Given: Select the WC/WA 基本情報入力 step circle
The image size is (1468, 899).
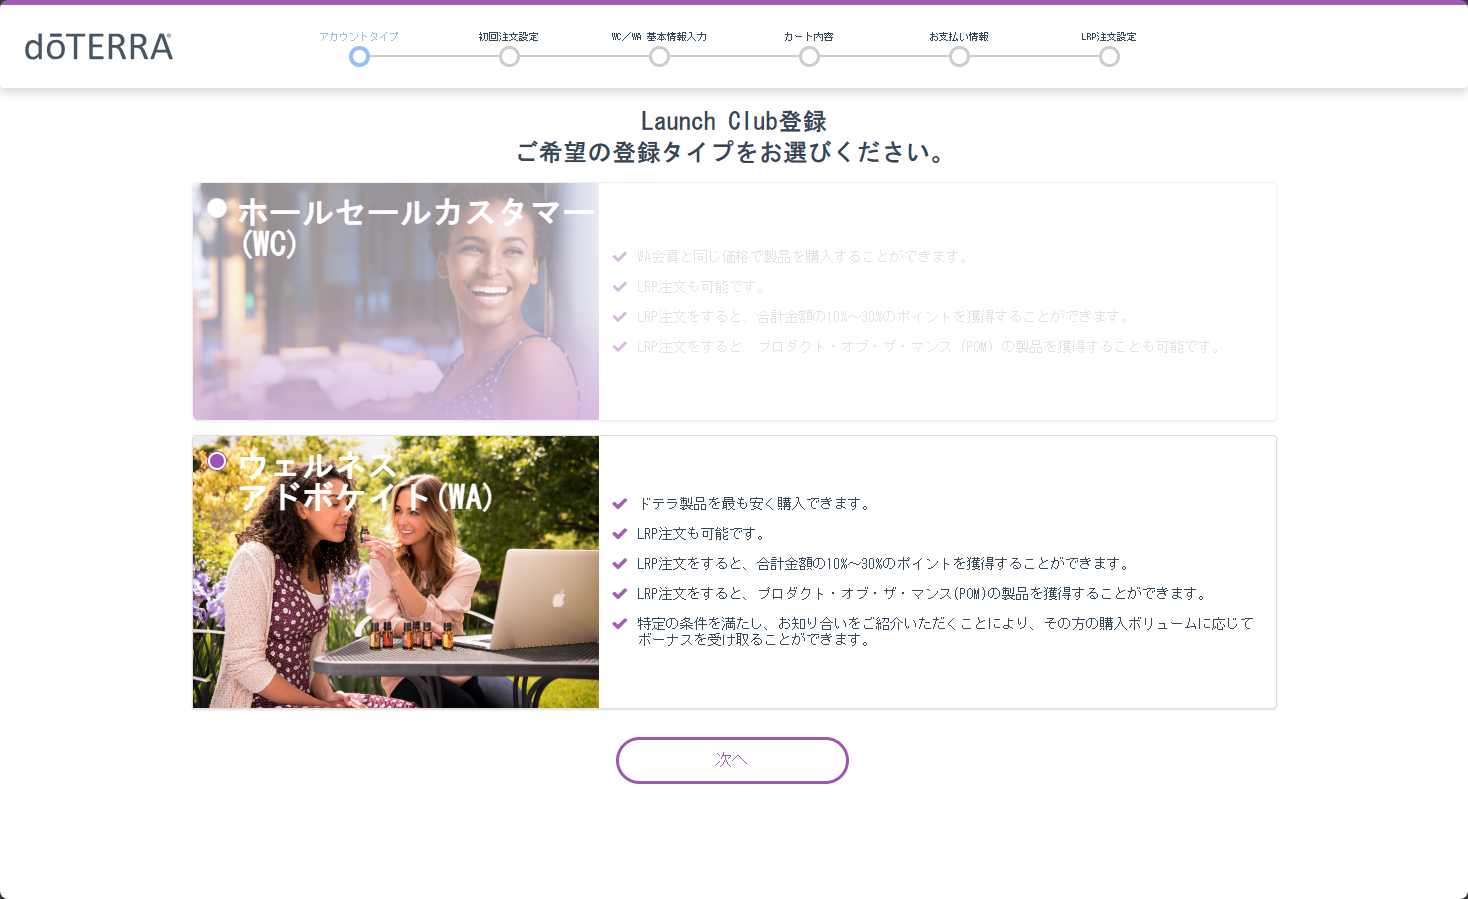Looking at the screenshot, I should (x=659, y=57).
